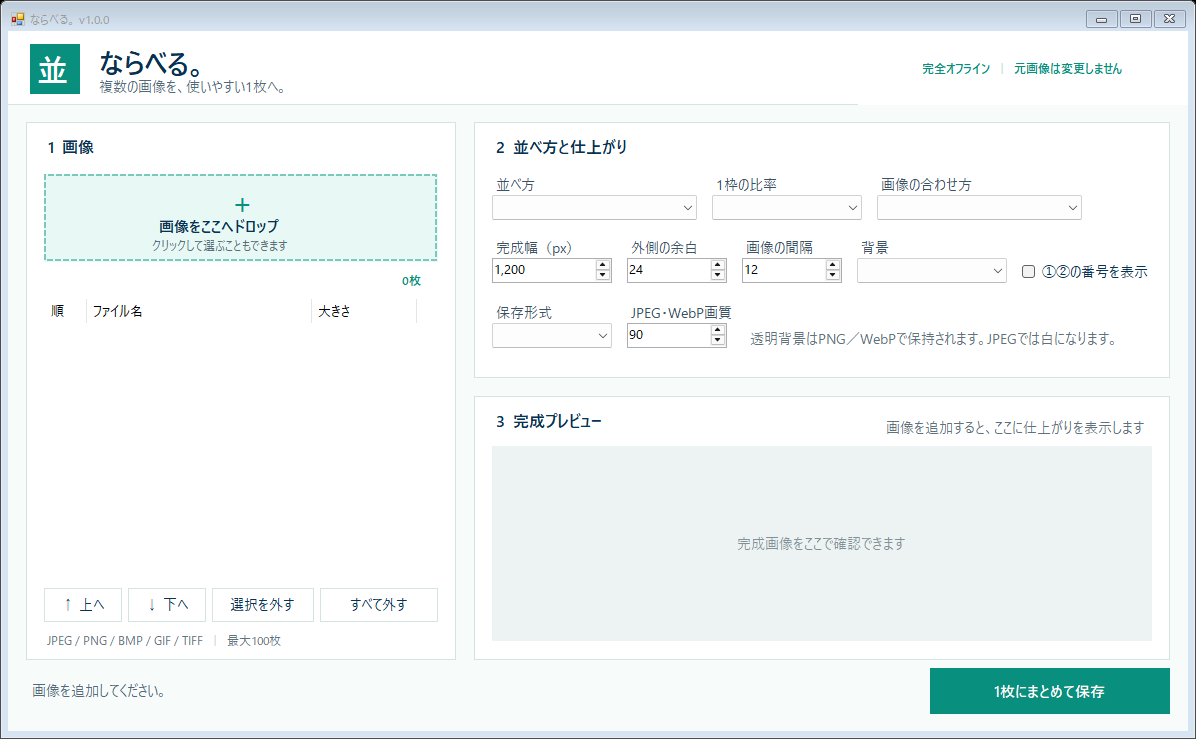Viewport: 1196px width, 739px height.
Task: Click the JPEG / PNG / BMP / GIF / TIFF text
Action: [x=125, y=641]
